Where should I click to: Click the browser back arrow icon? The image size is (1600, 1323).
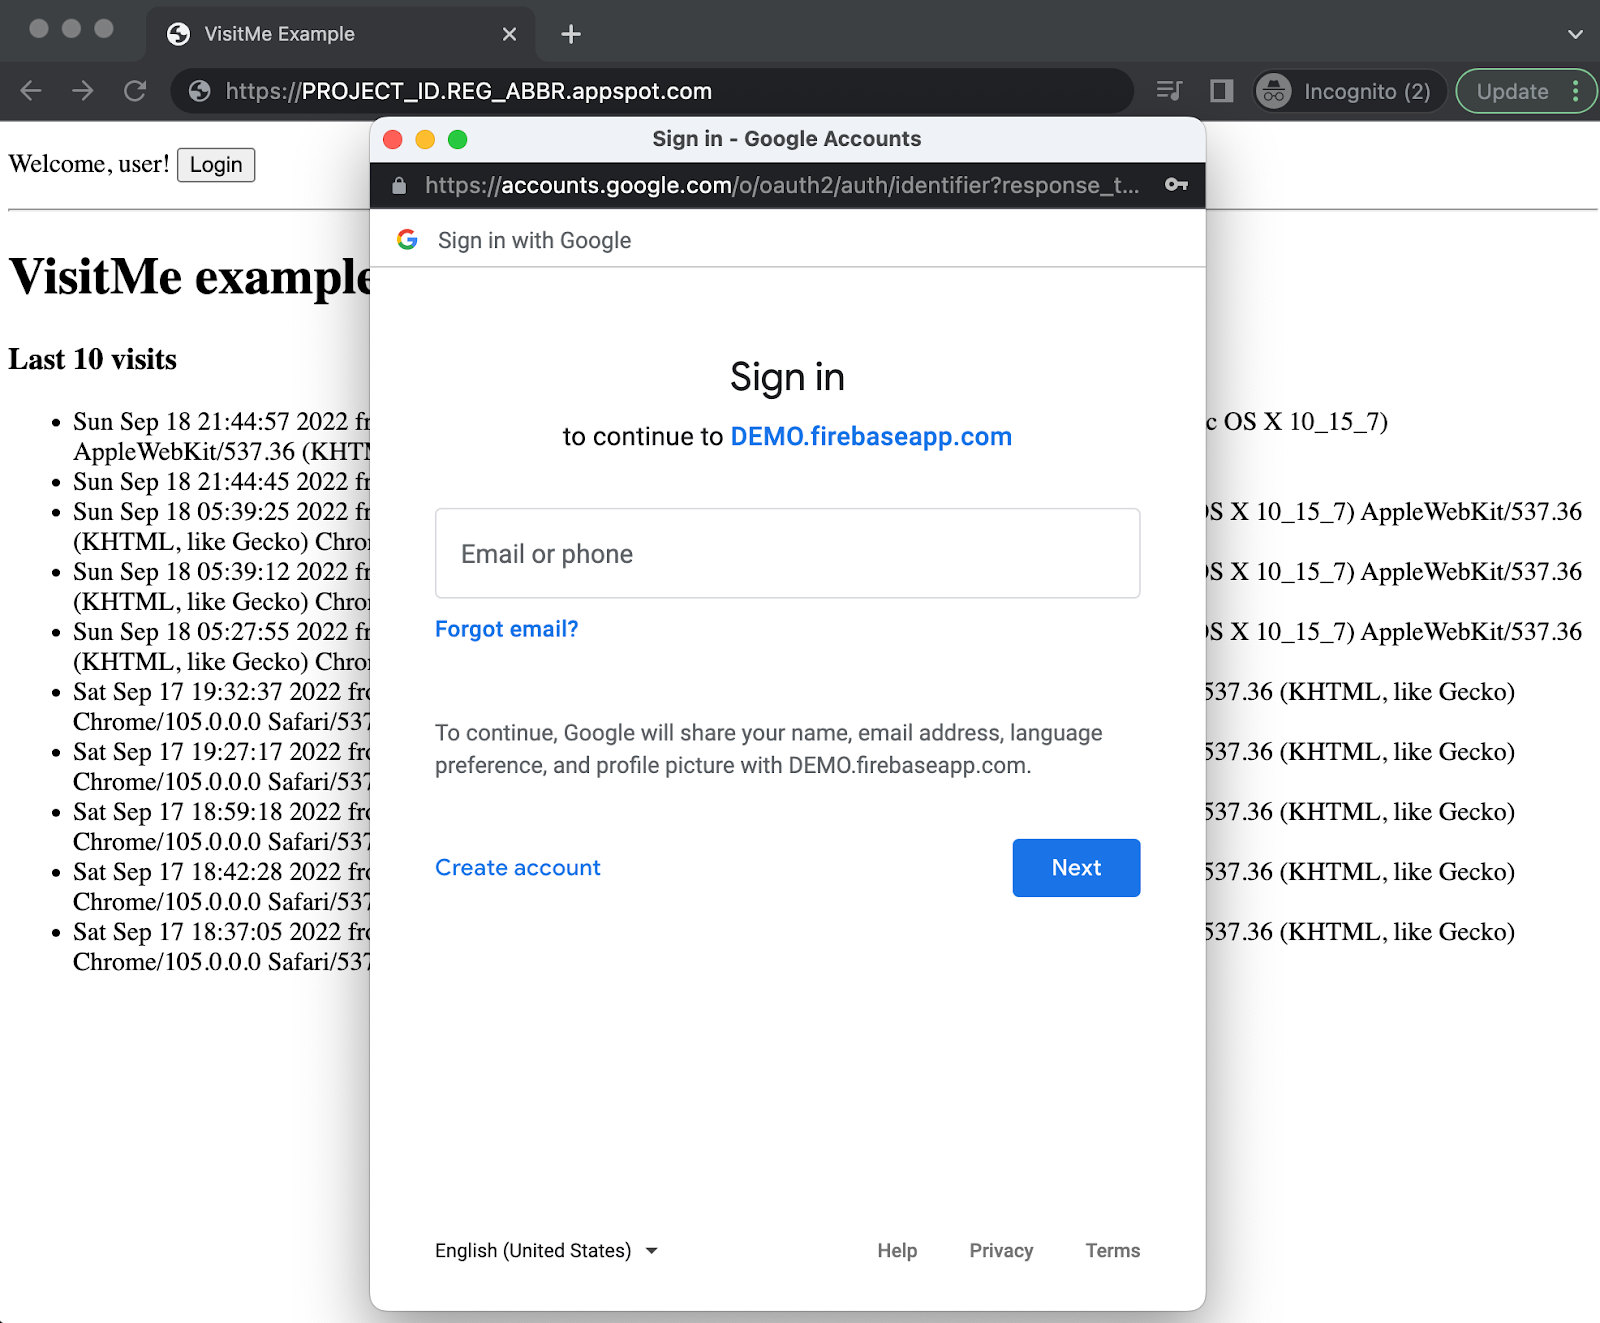pyautogui.click(x=31, y=91)
